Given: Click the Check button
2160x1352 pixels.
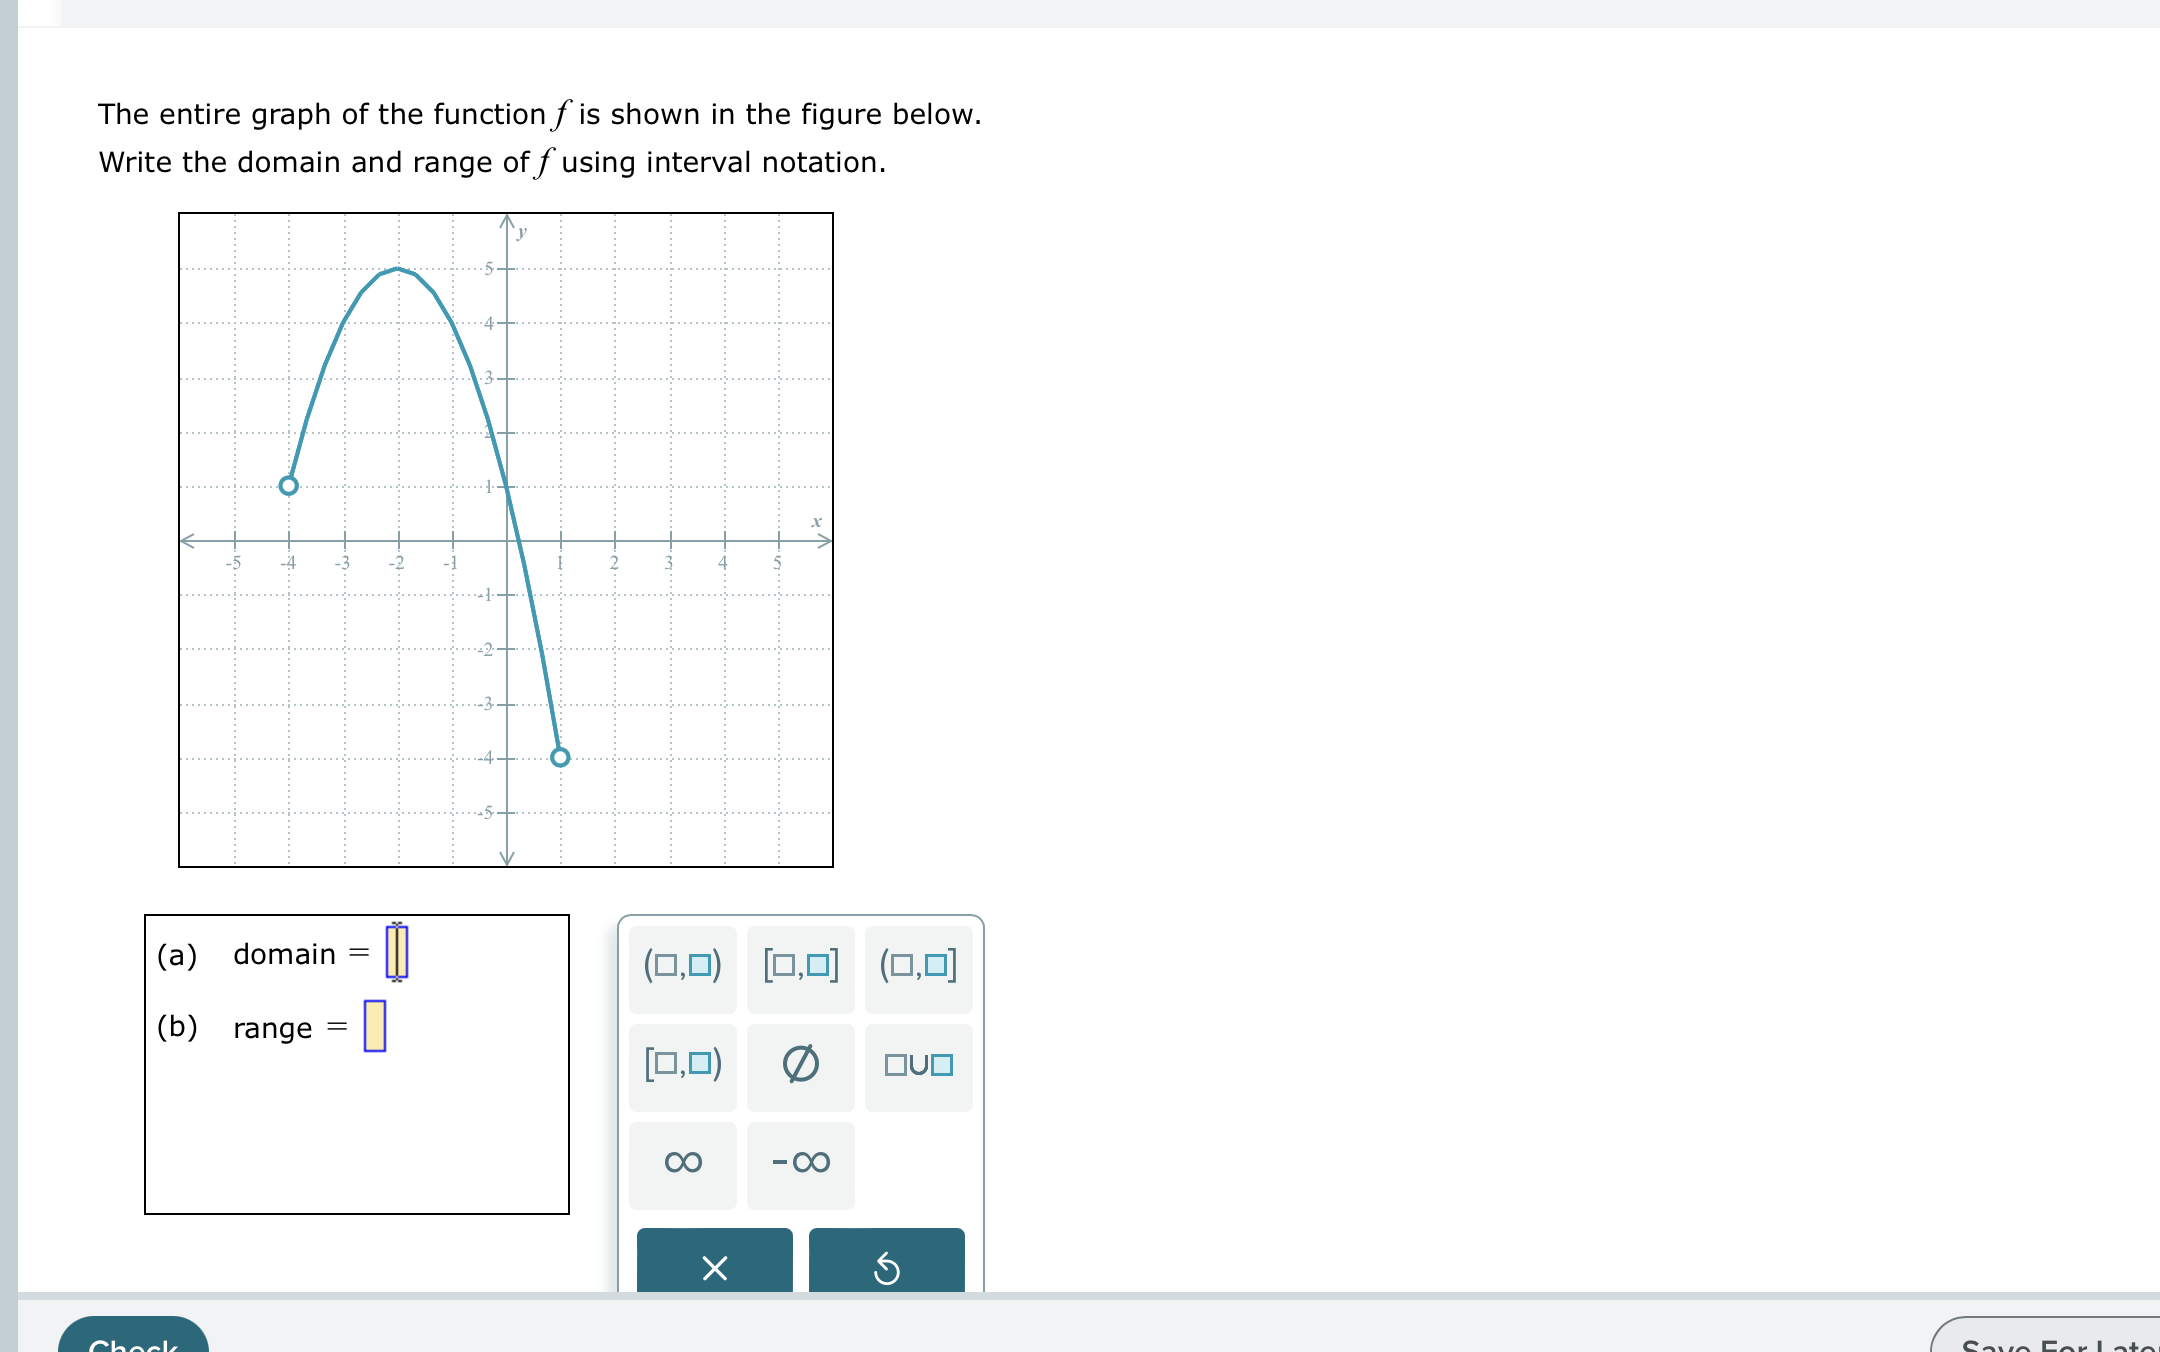Looking at the screenshot, I should 133,1343.
